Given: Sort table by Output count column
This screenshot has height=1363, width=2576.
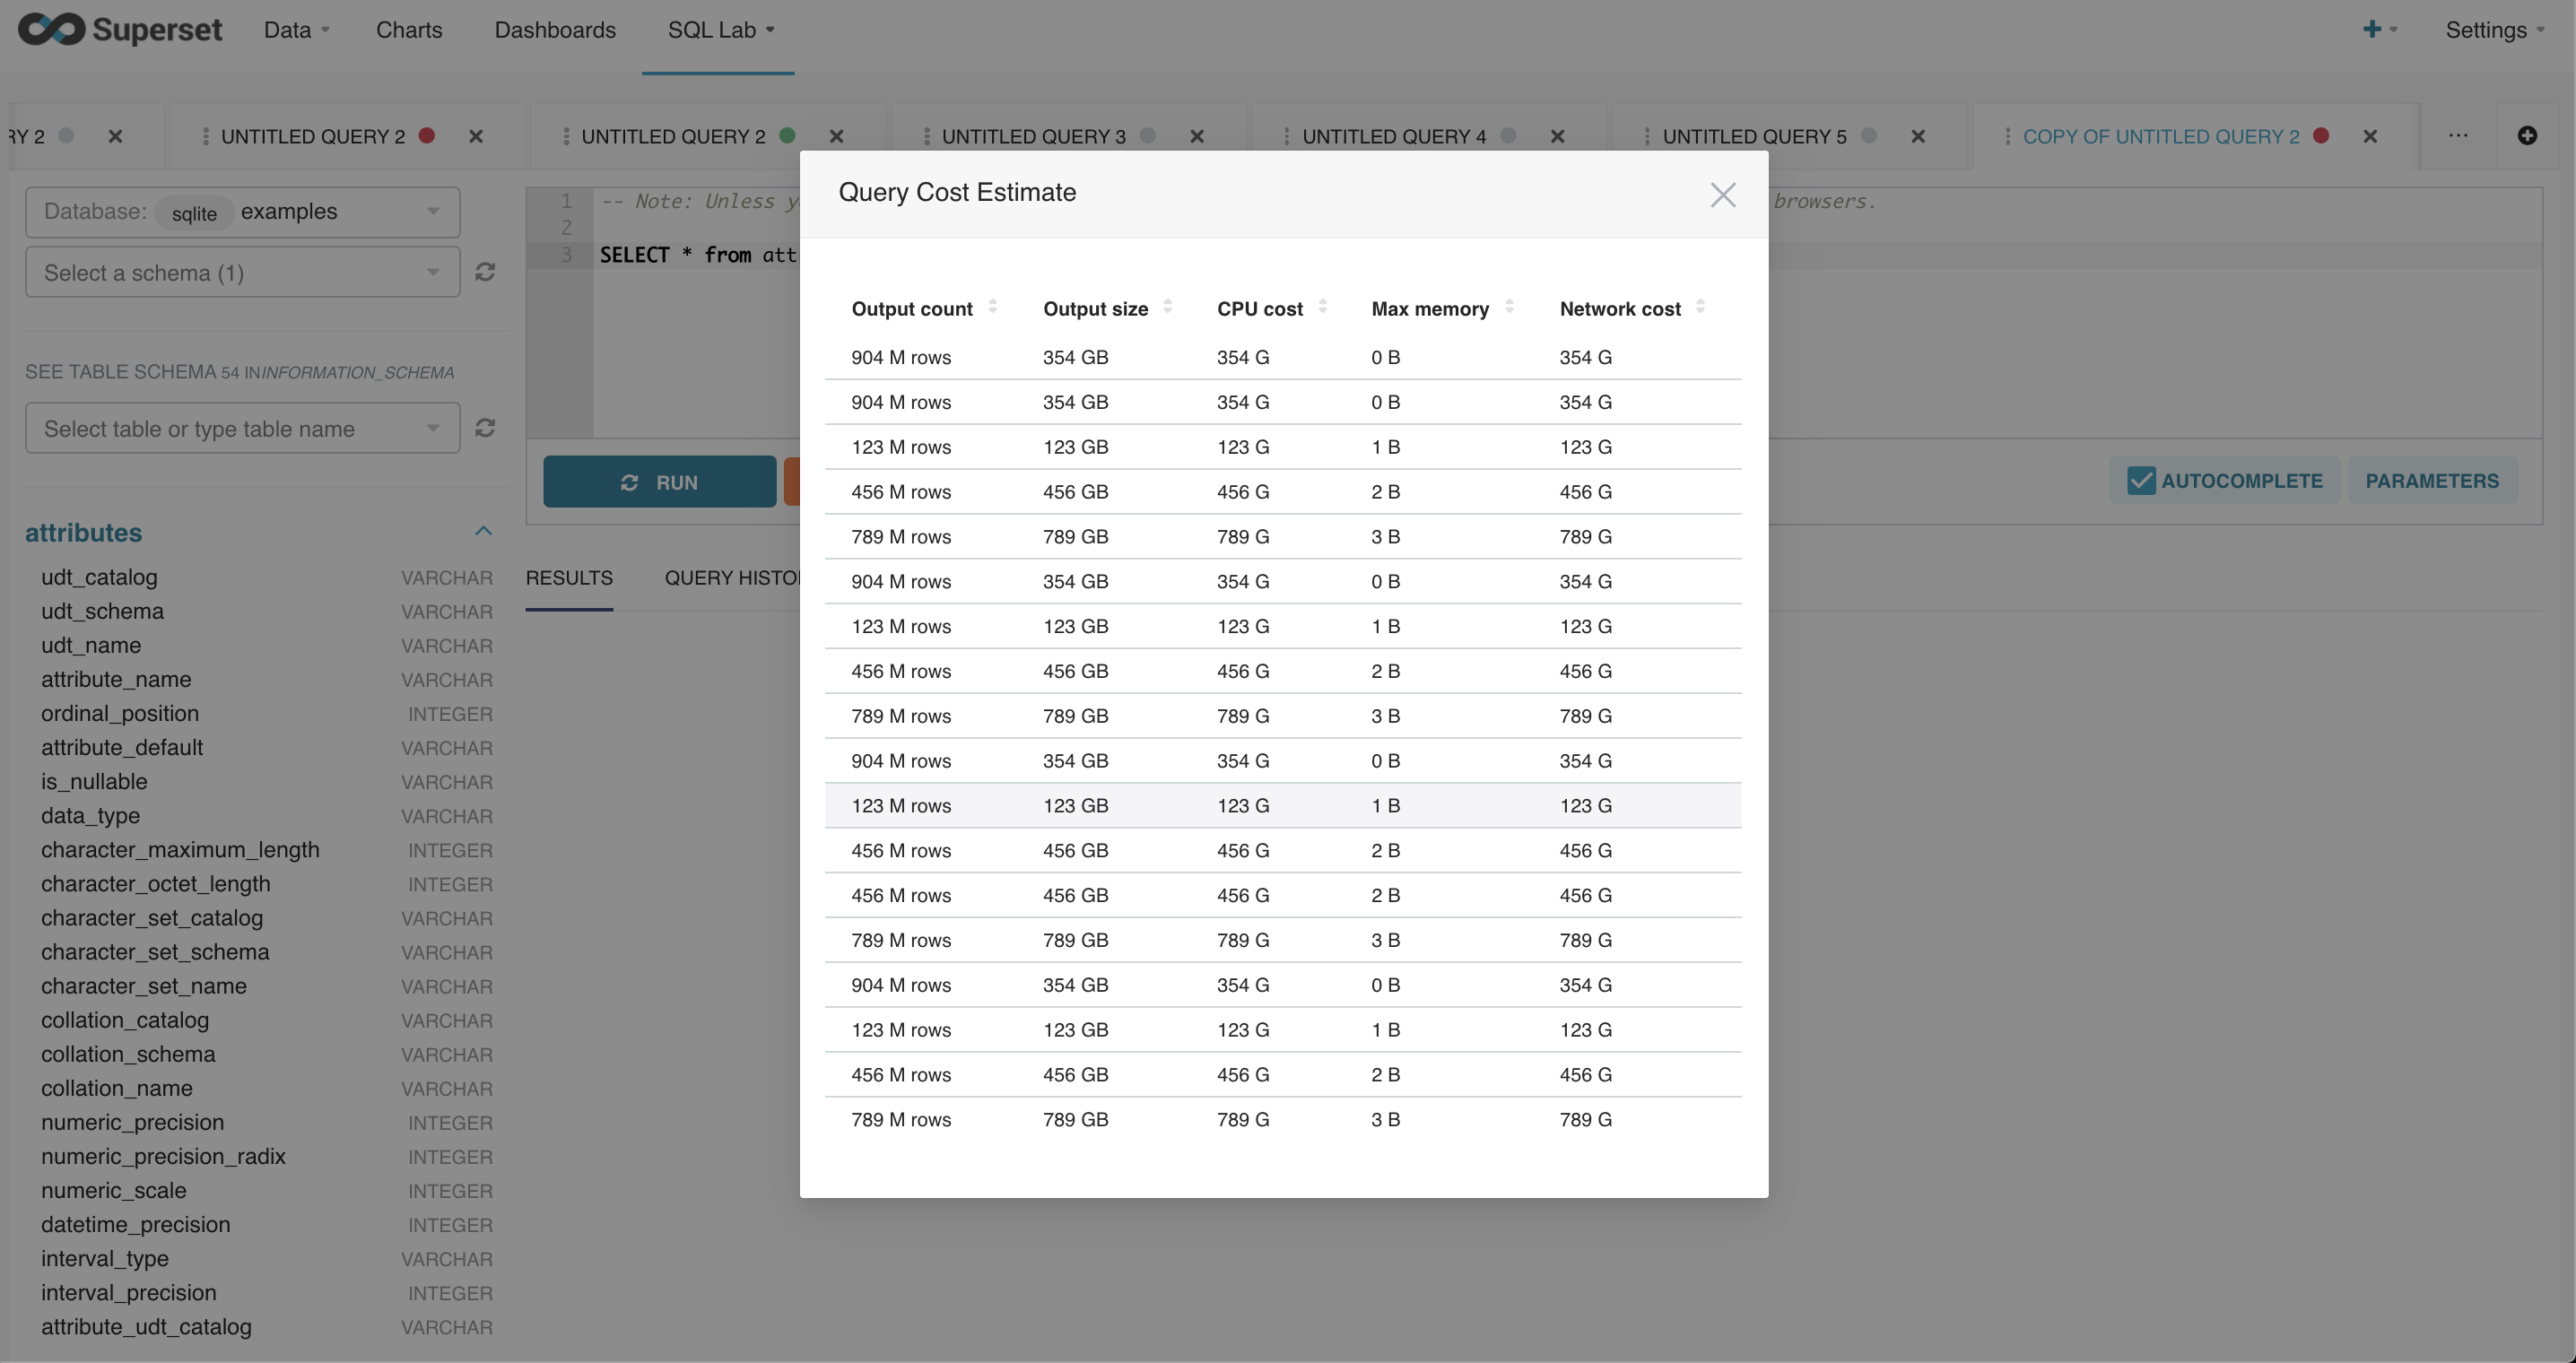Looking at the screenshot, I should pos(911,309).
